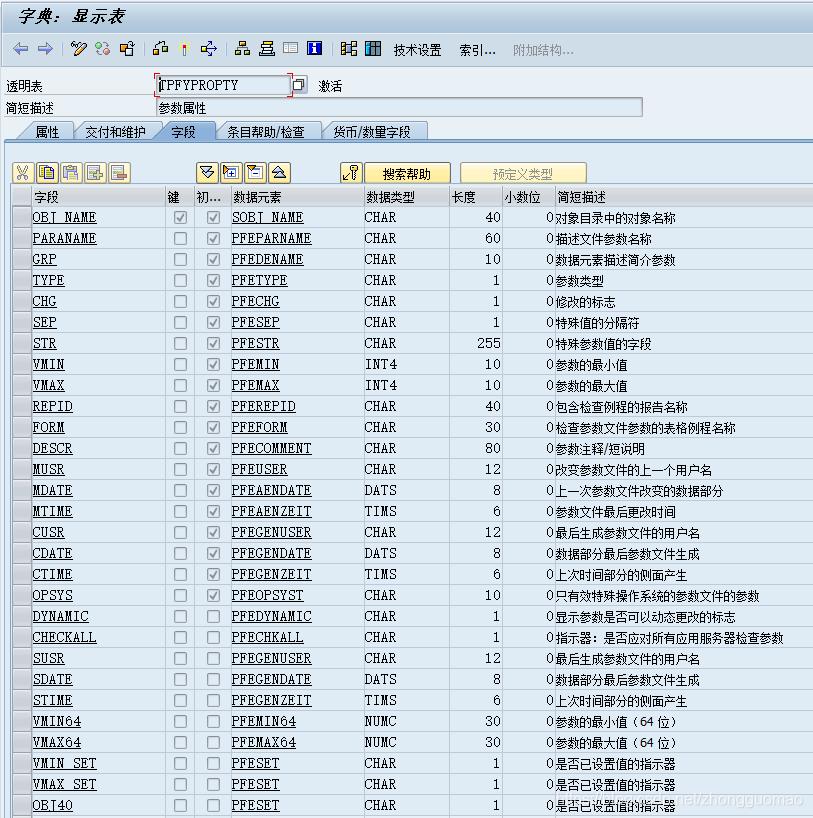Click description 参数类型 in TYPE row
813x818 pixels.
(579, 281)
